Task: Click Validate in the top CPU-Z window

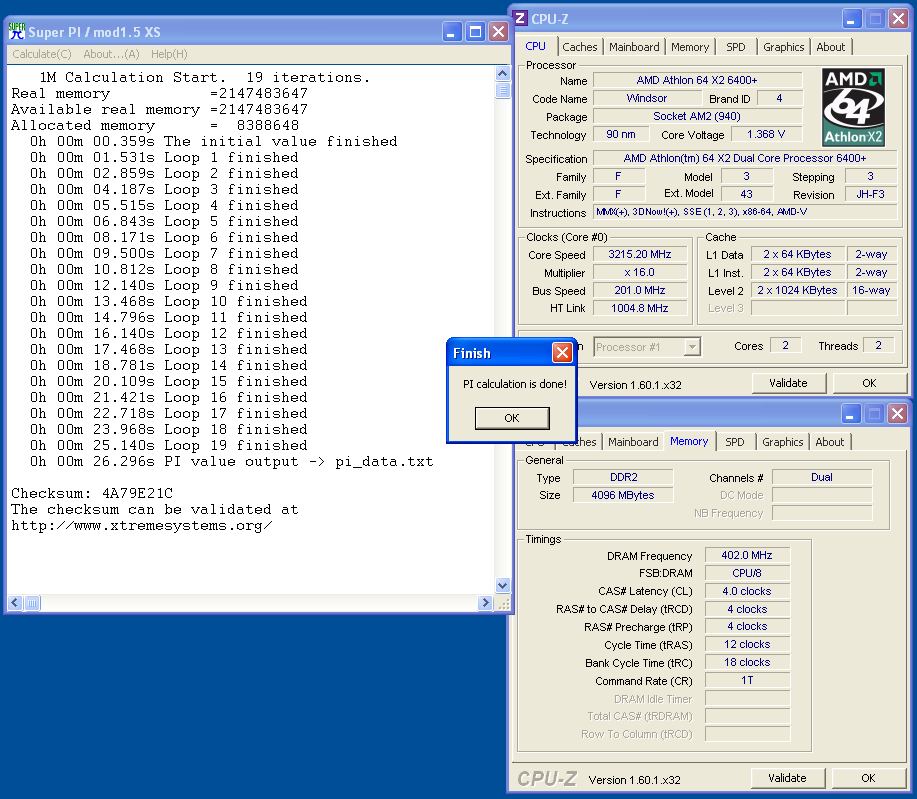Action: pyautogui.click(x=788, y=383)
